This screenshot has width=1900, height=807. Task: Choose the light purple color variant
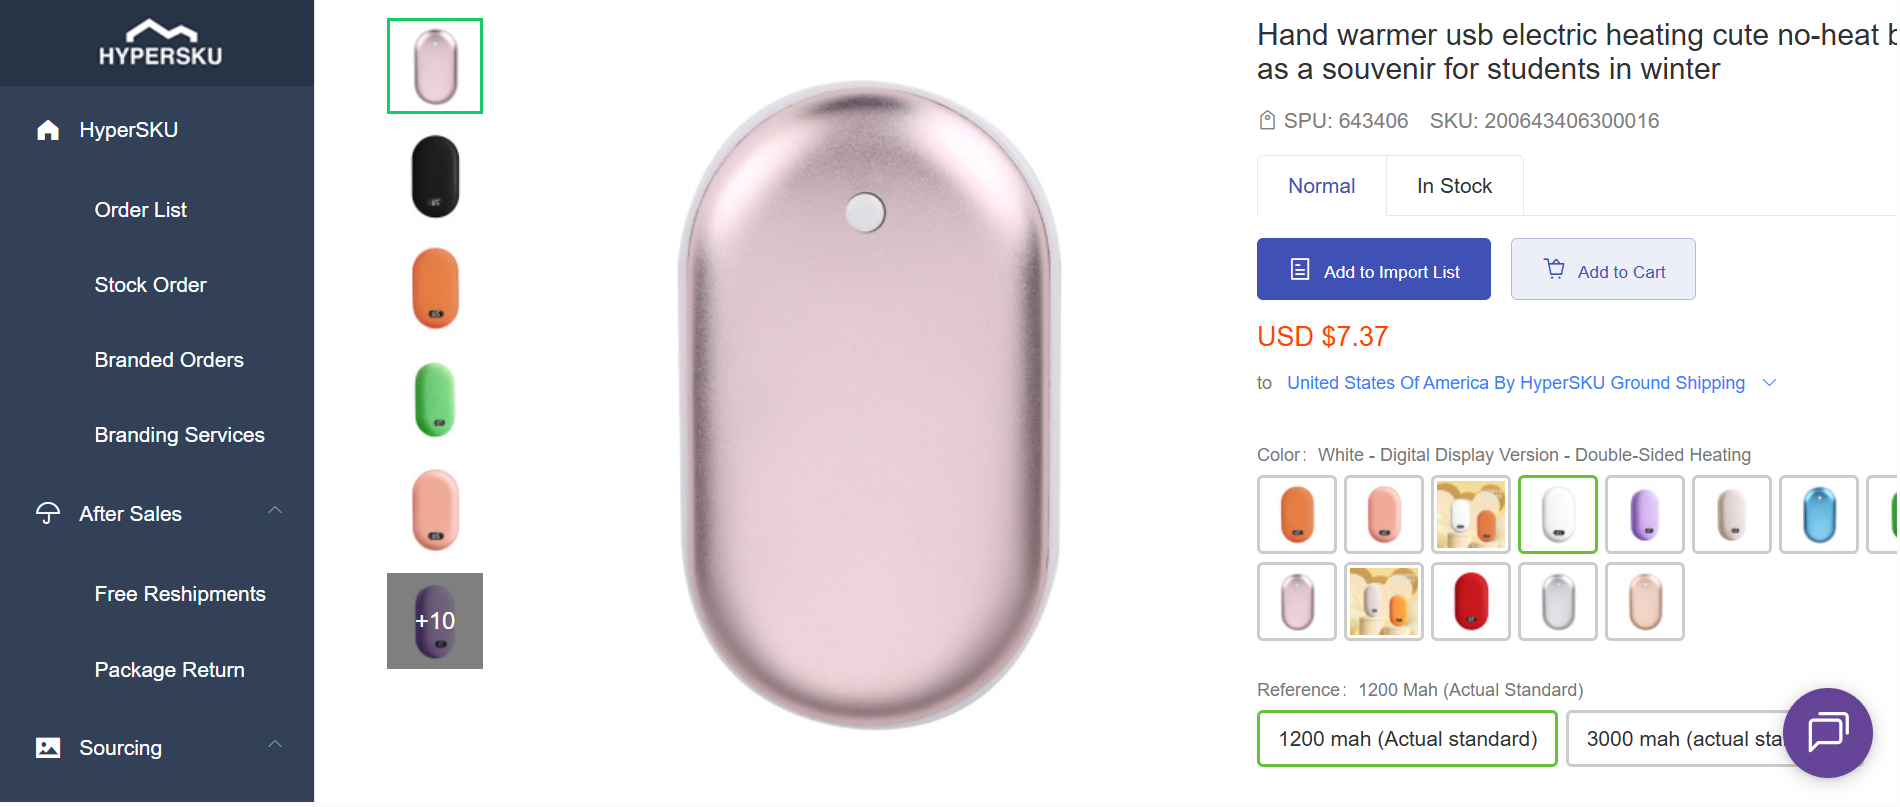click(x=1644, y=514)
